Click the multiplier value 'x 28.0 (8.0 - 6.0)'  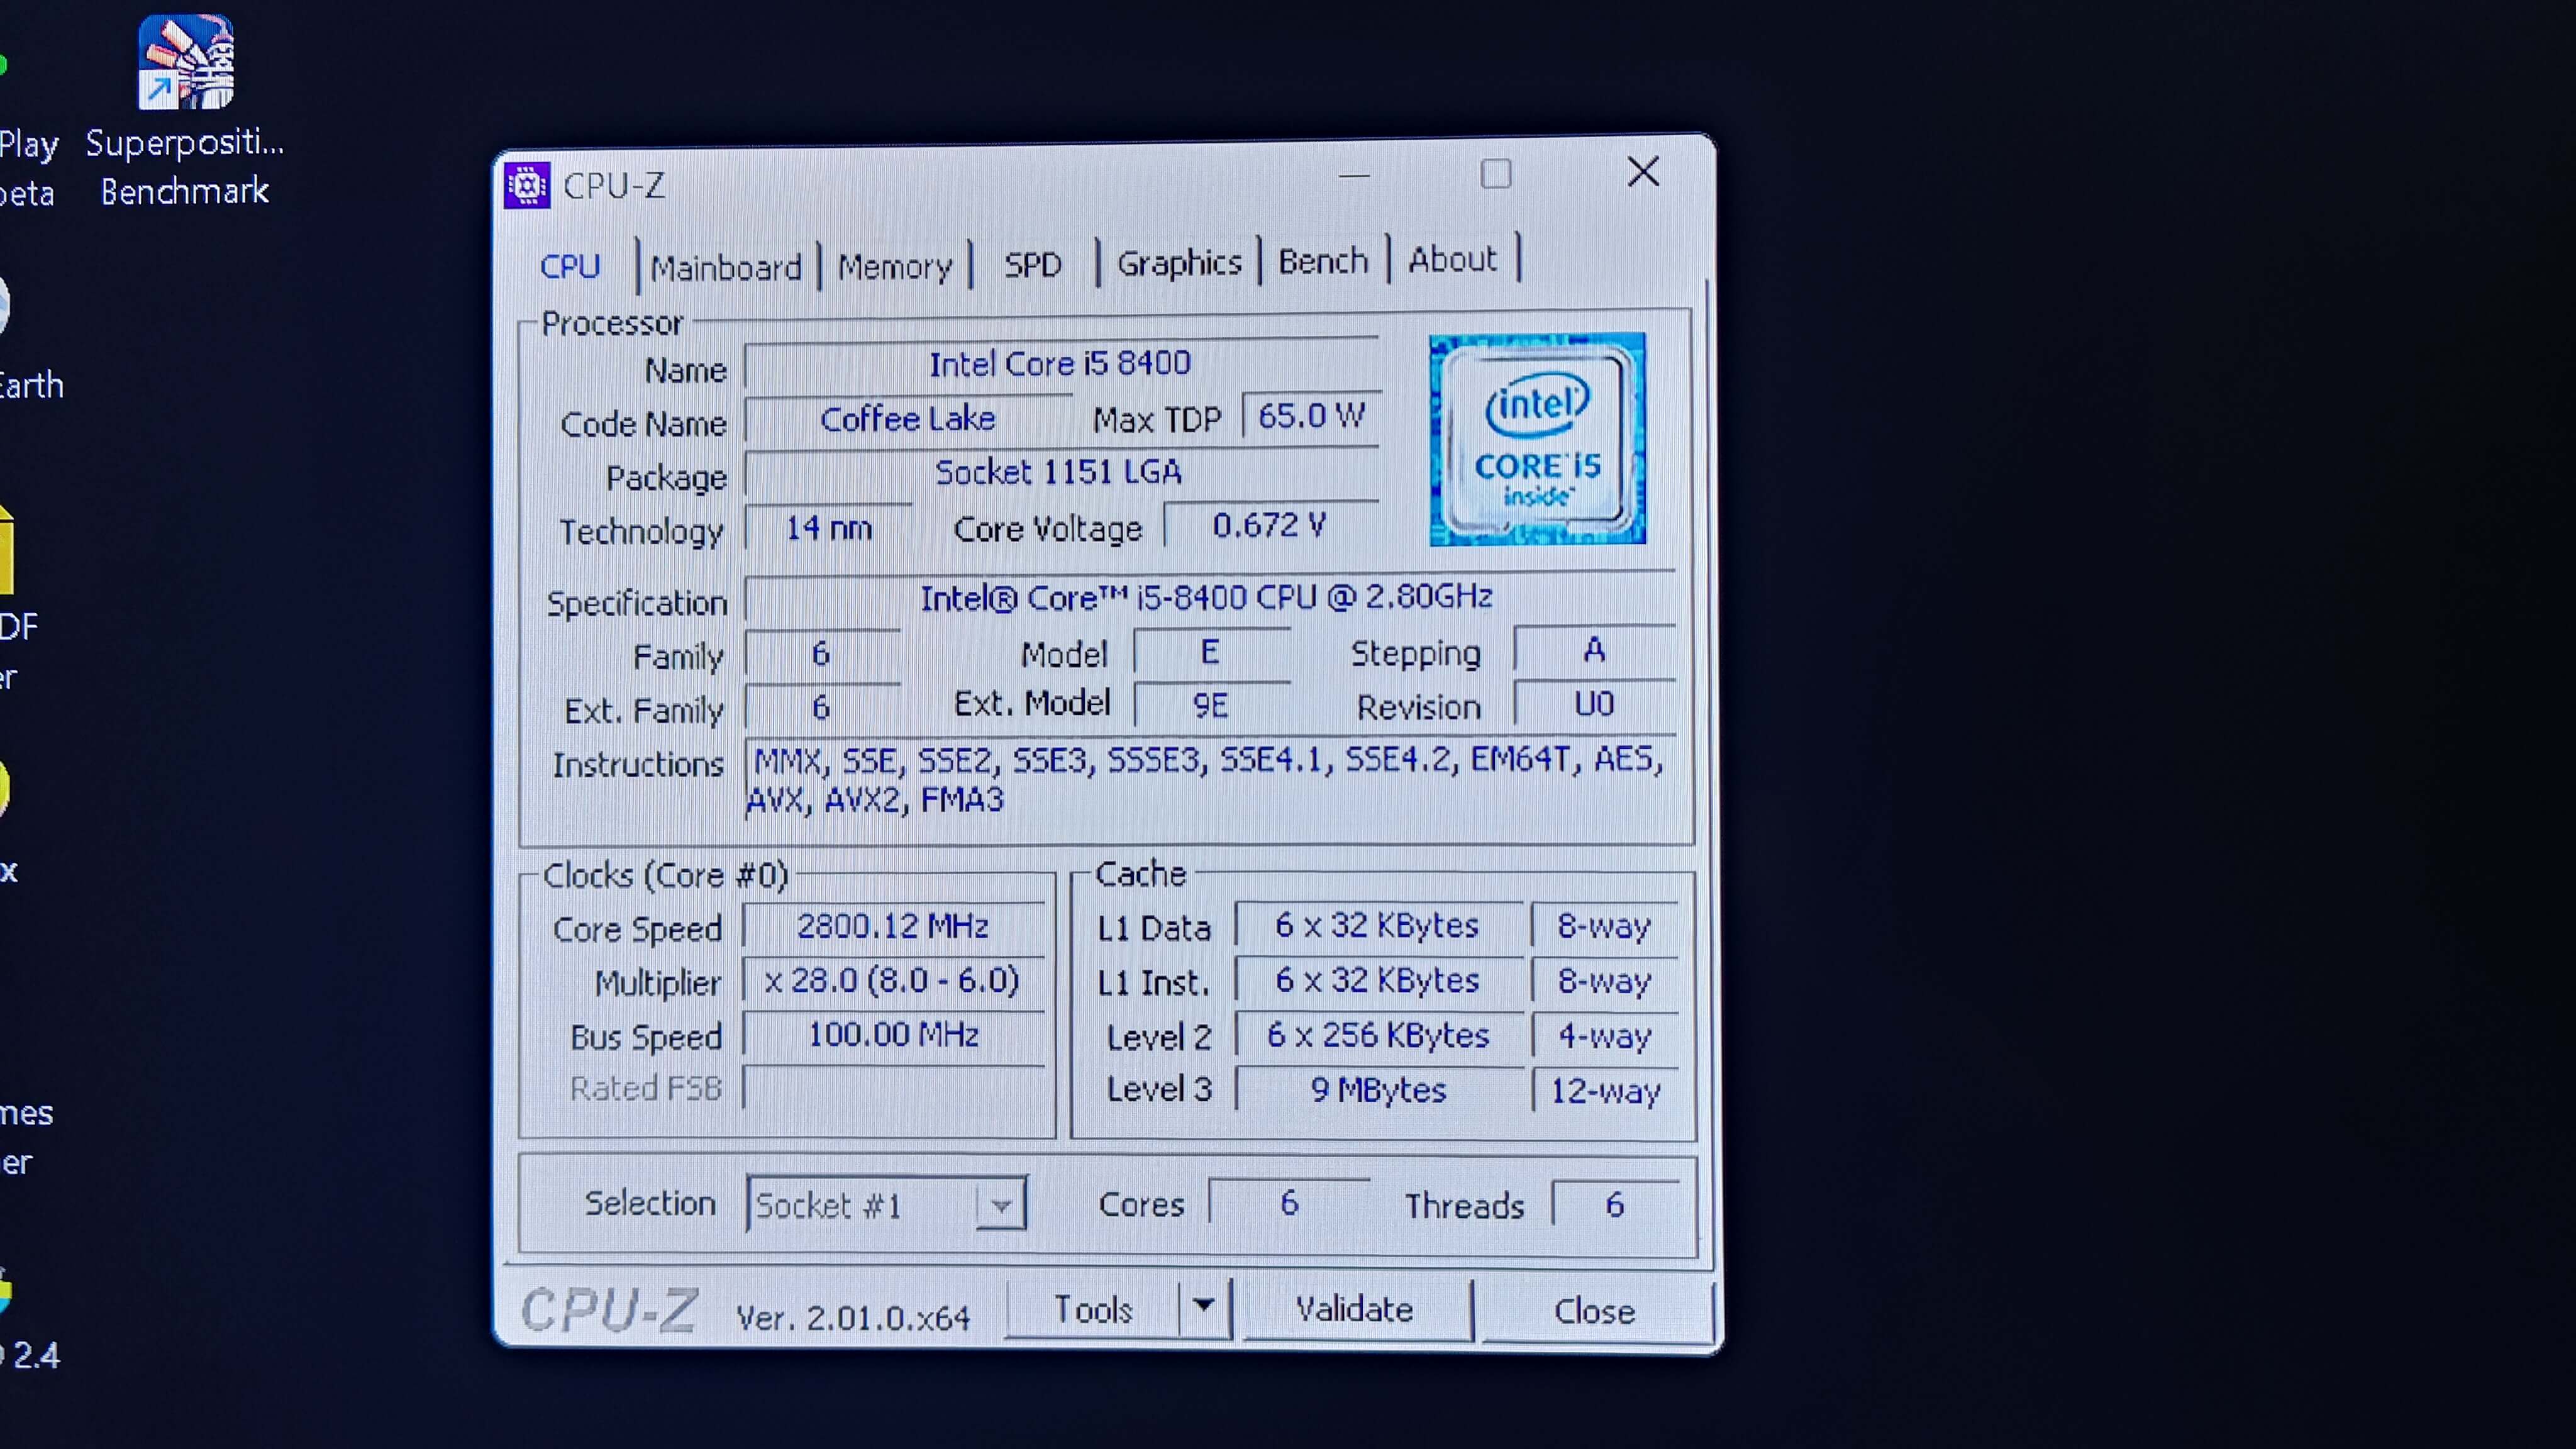(893, 980)
